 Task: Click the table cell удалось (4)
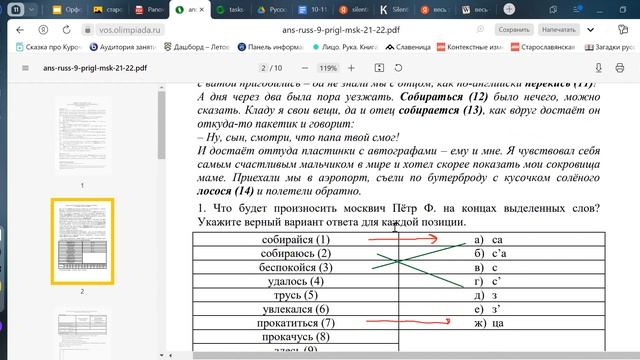coord(296,281)
